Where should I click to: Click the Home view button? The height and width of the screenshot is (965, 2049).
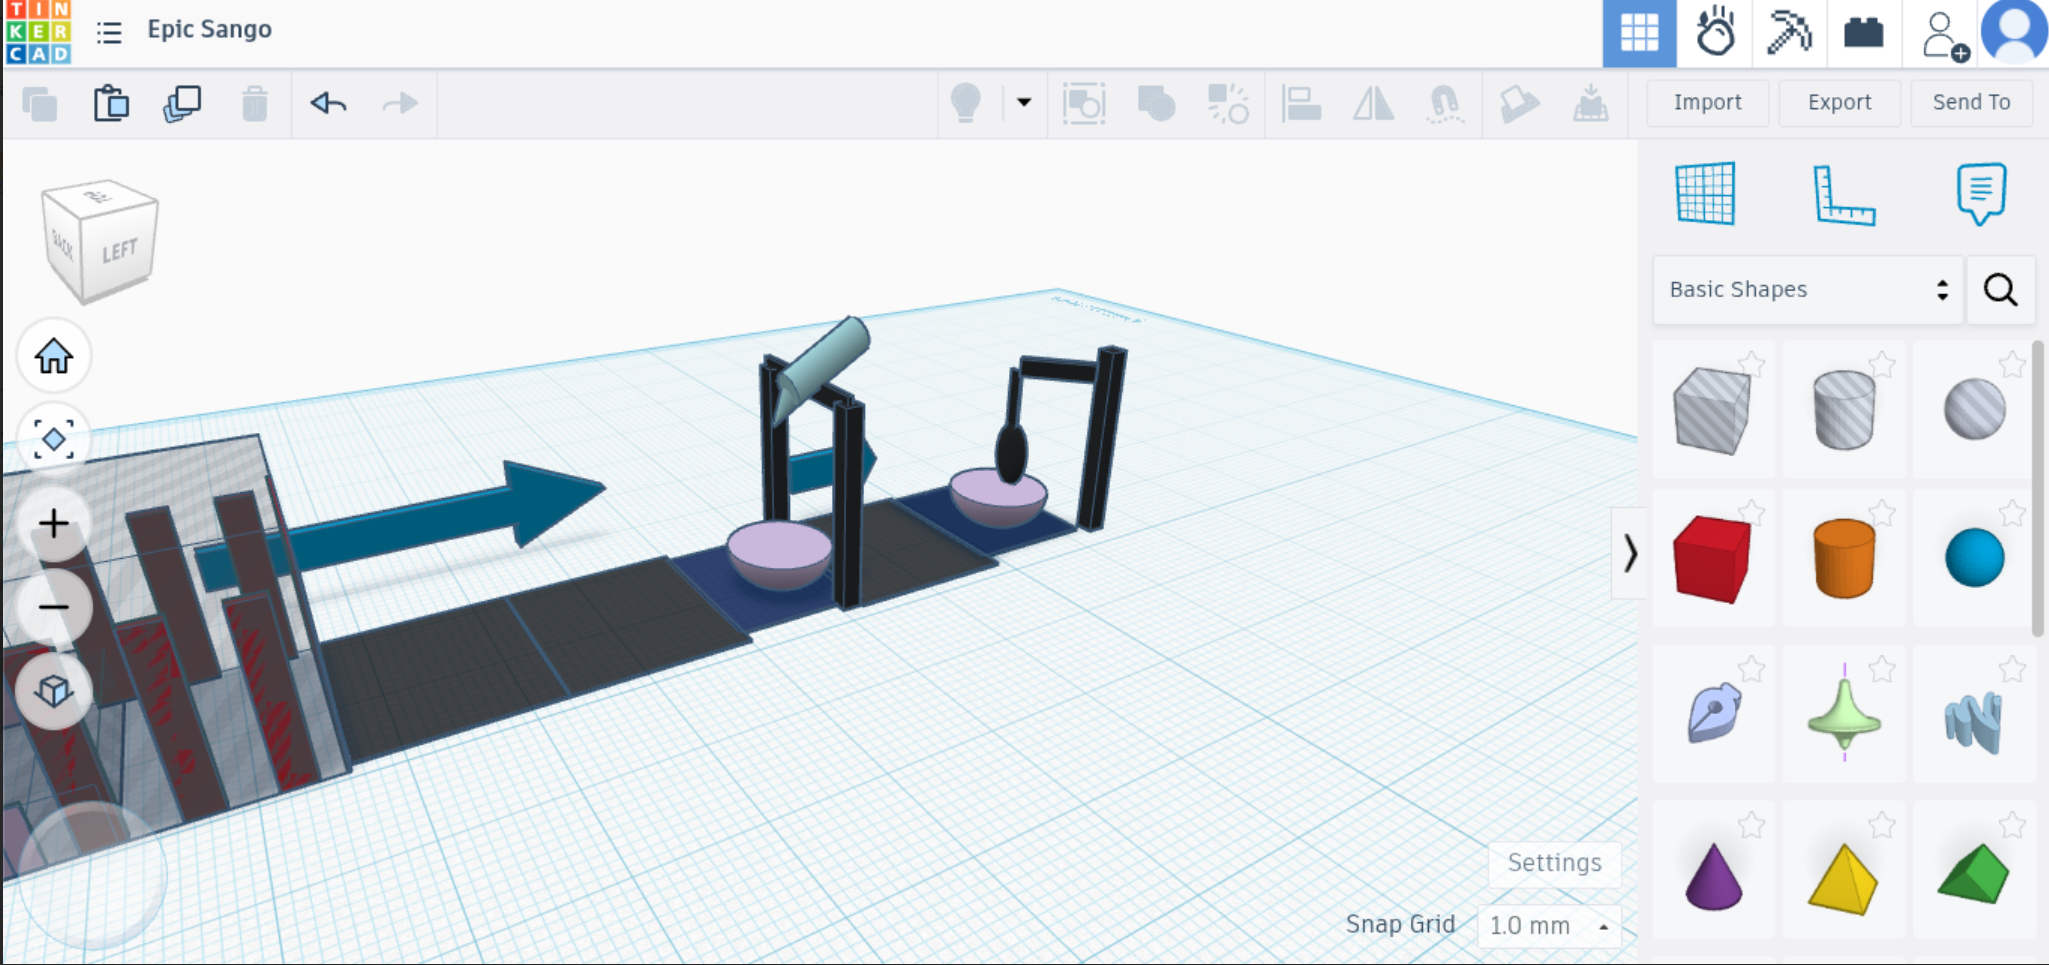pos(54,356)
